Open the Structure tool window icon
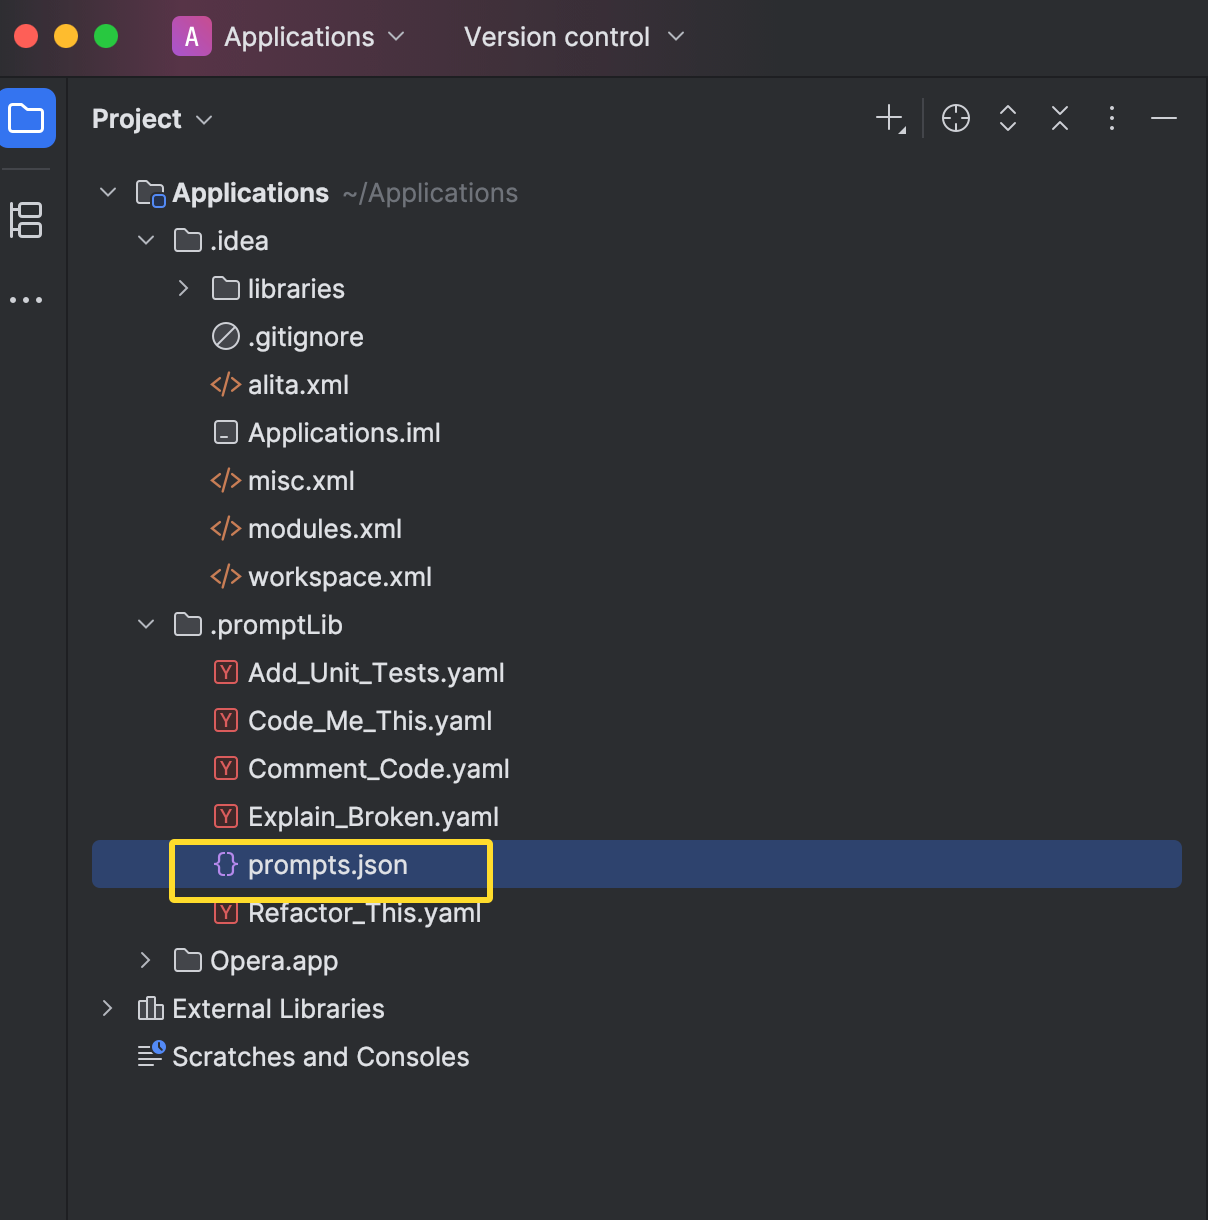This screenshot has width=1208, height=1220. (x=26, y=220)
